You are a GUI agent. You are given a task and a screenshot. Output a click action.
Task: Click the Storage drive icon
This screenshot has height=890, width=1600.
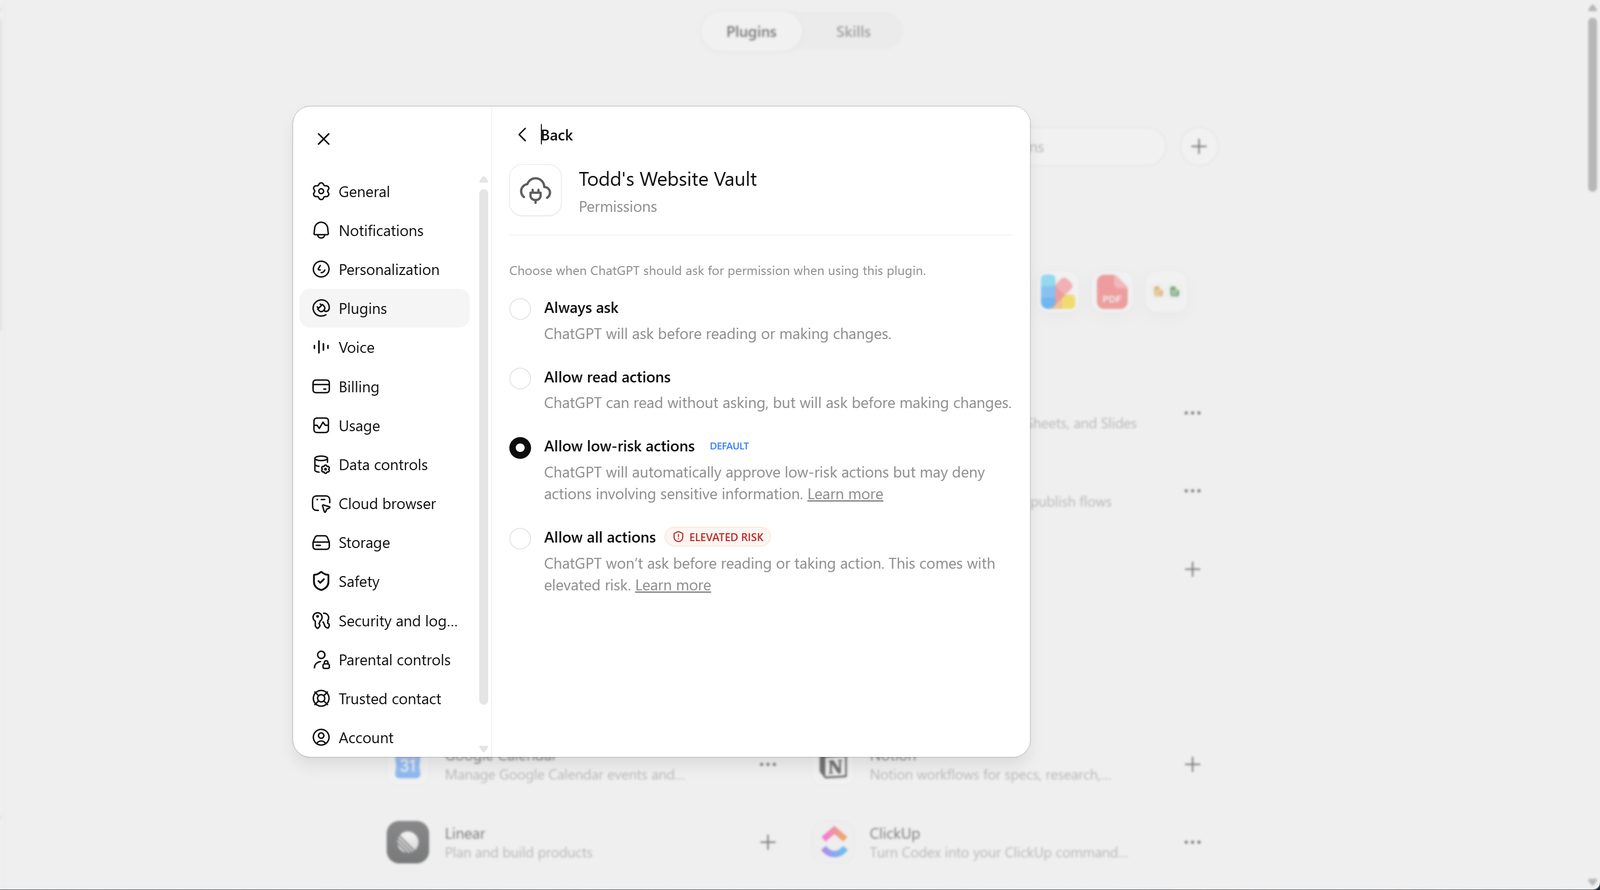click(x=321, y=542)
